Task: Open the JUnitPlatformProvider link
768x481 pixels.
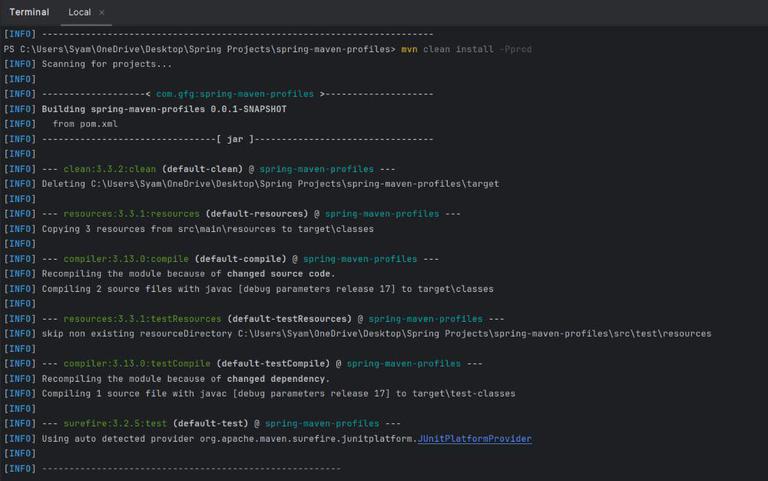Action: [475, 439]
